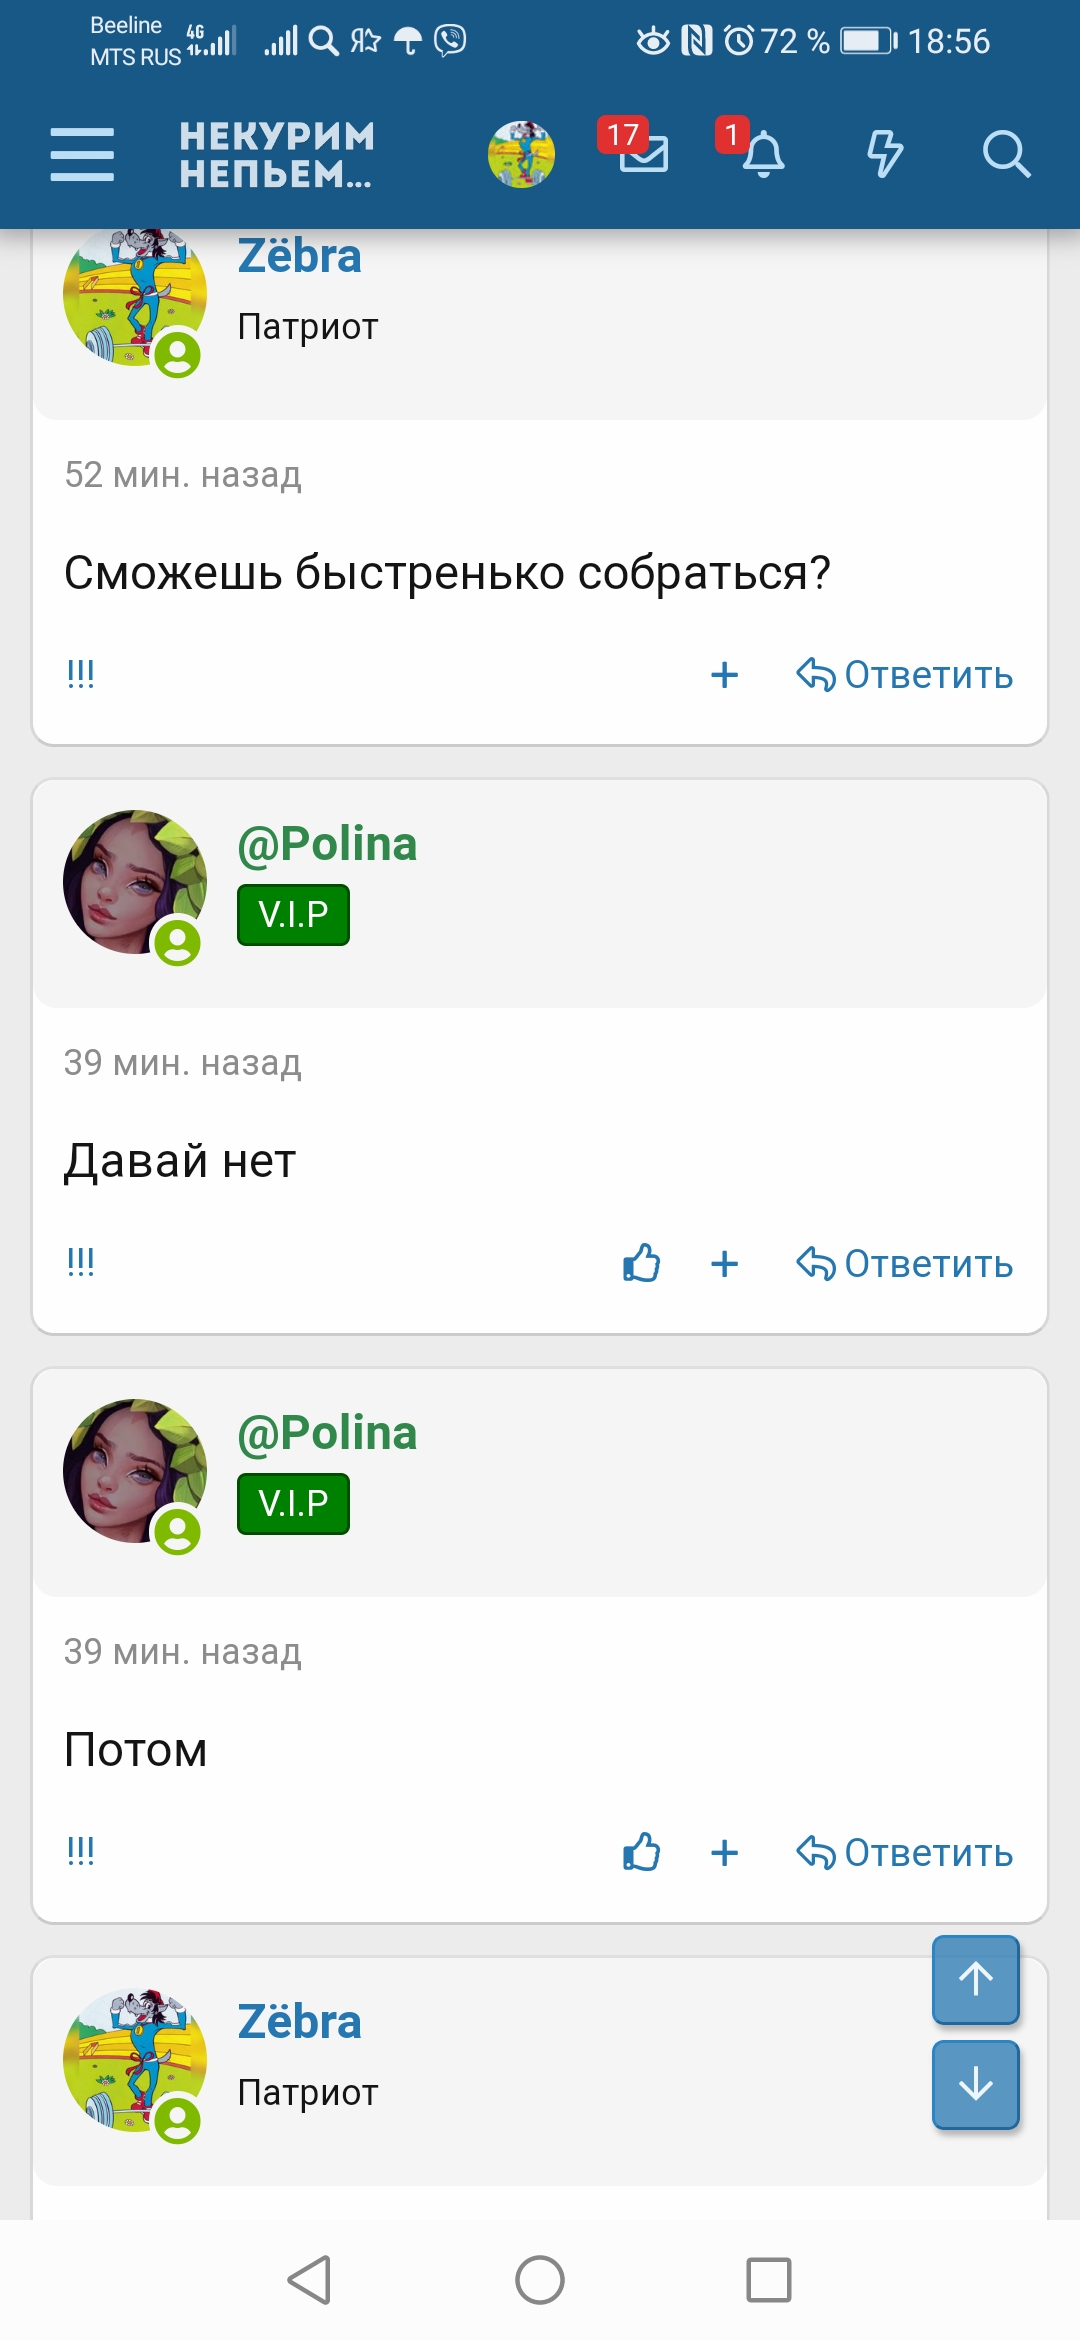This screenshot has height=2340, width=1080.
Task: Report the "Давай нет" post via !!!
Action: click(80, 1262)
